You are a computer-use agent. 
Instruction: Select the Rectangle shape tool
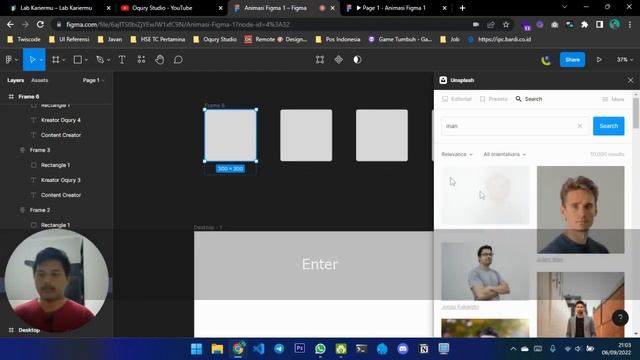(78, 60)
